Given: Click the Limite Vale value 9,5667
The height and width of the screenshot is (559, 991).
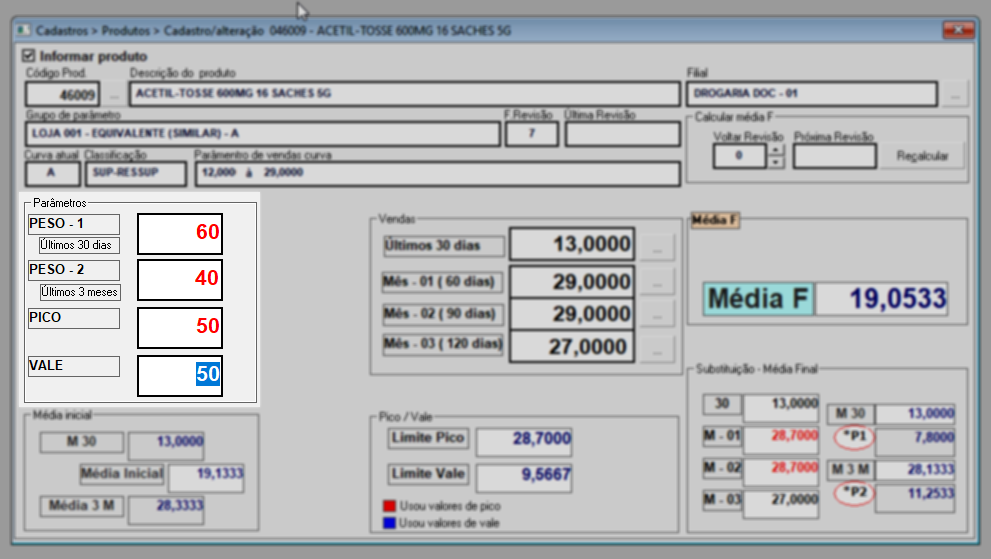Looking at the screenshot, I should (x=524, y=478).
